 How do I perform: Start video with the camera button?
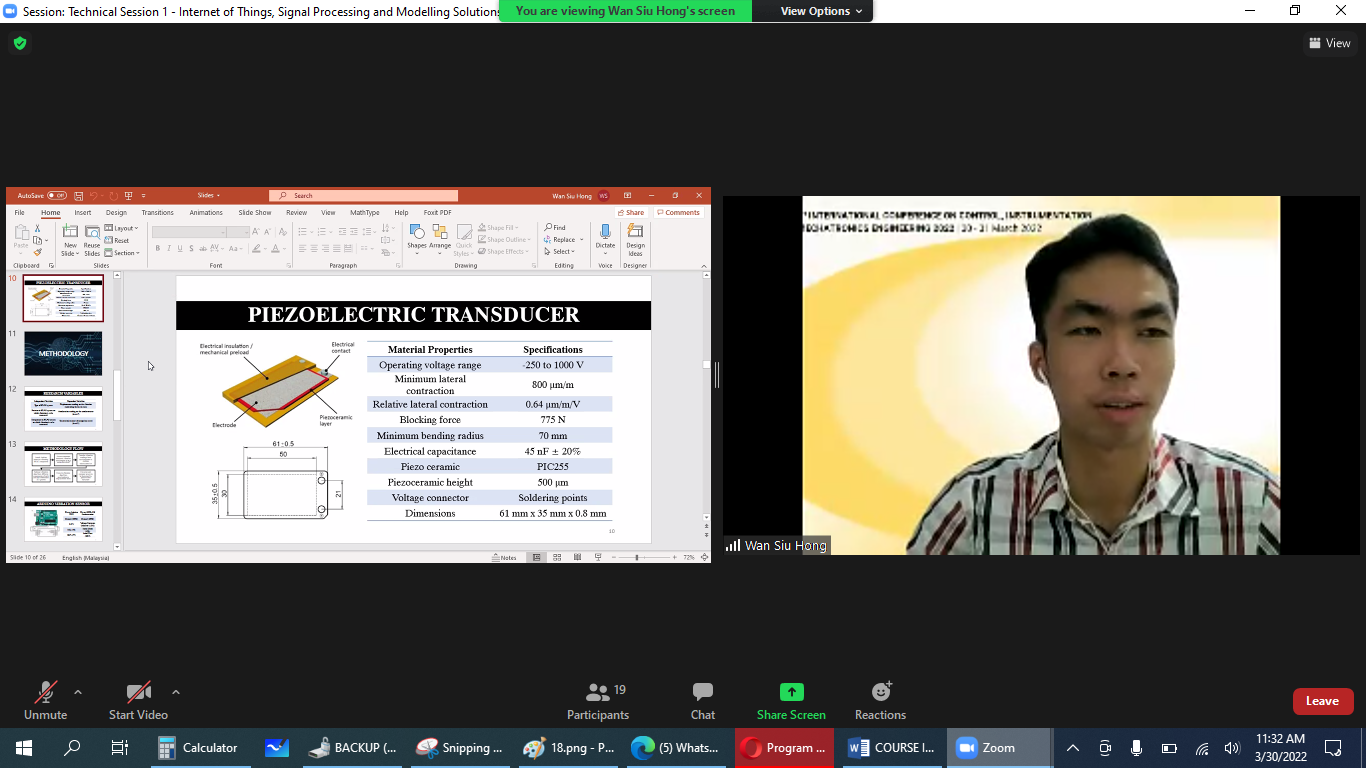(x=138, y=700)
